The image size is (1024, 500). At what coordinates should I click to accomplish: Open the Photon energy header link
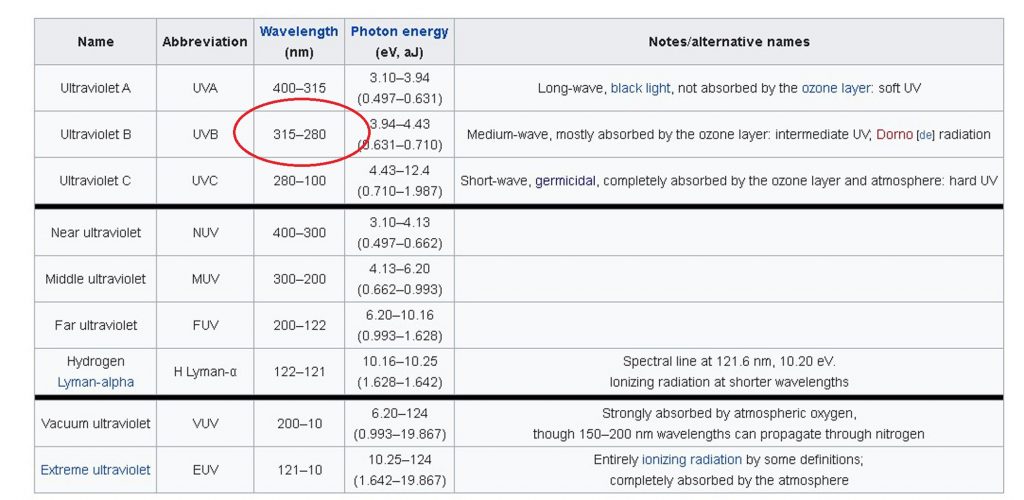pyautogui.click(x=399, y=32)
